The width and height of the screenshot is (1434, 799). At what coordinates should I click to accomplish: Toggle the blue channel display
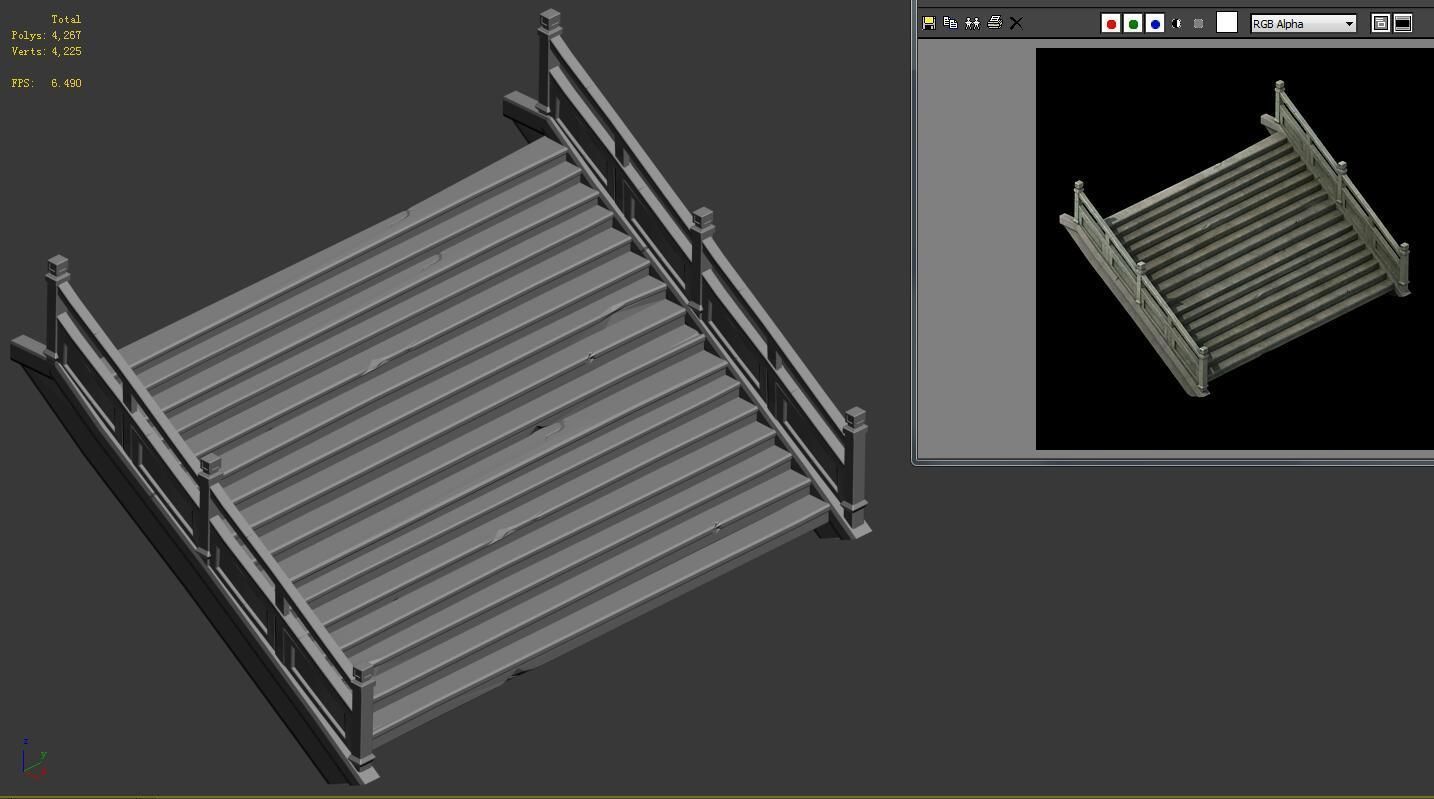[1155, 23]
